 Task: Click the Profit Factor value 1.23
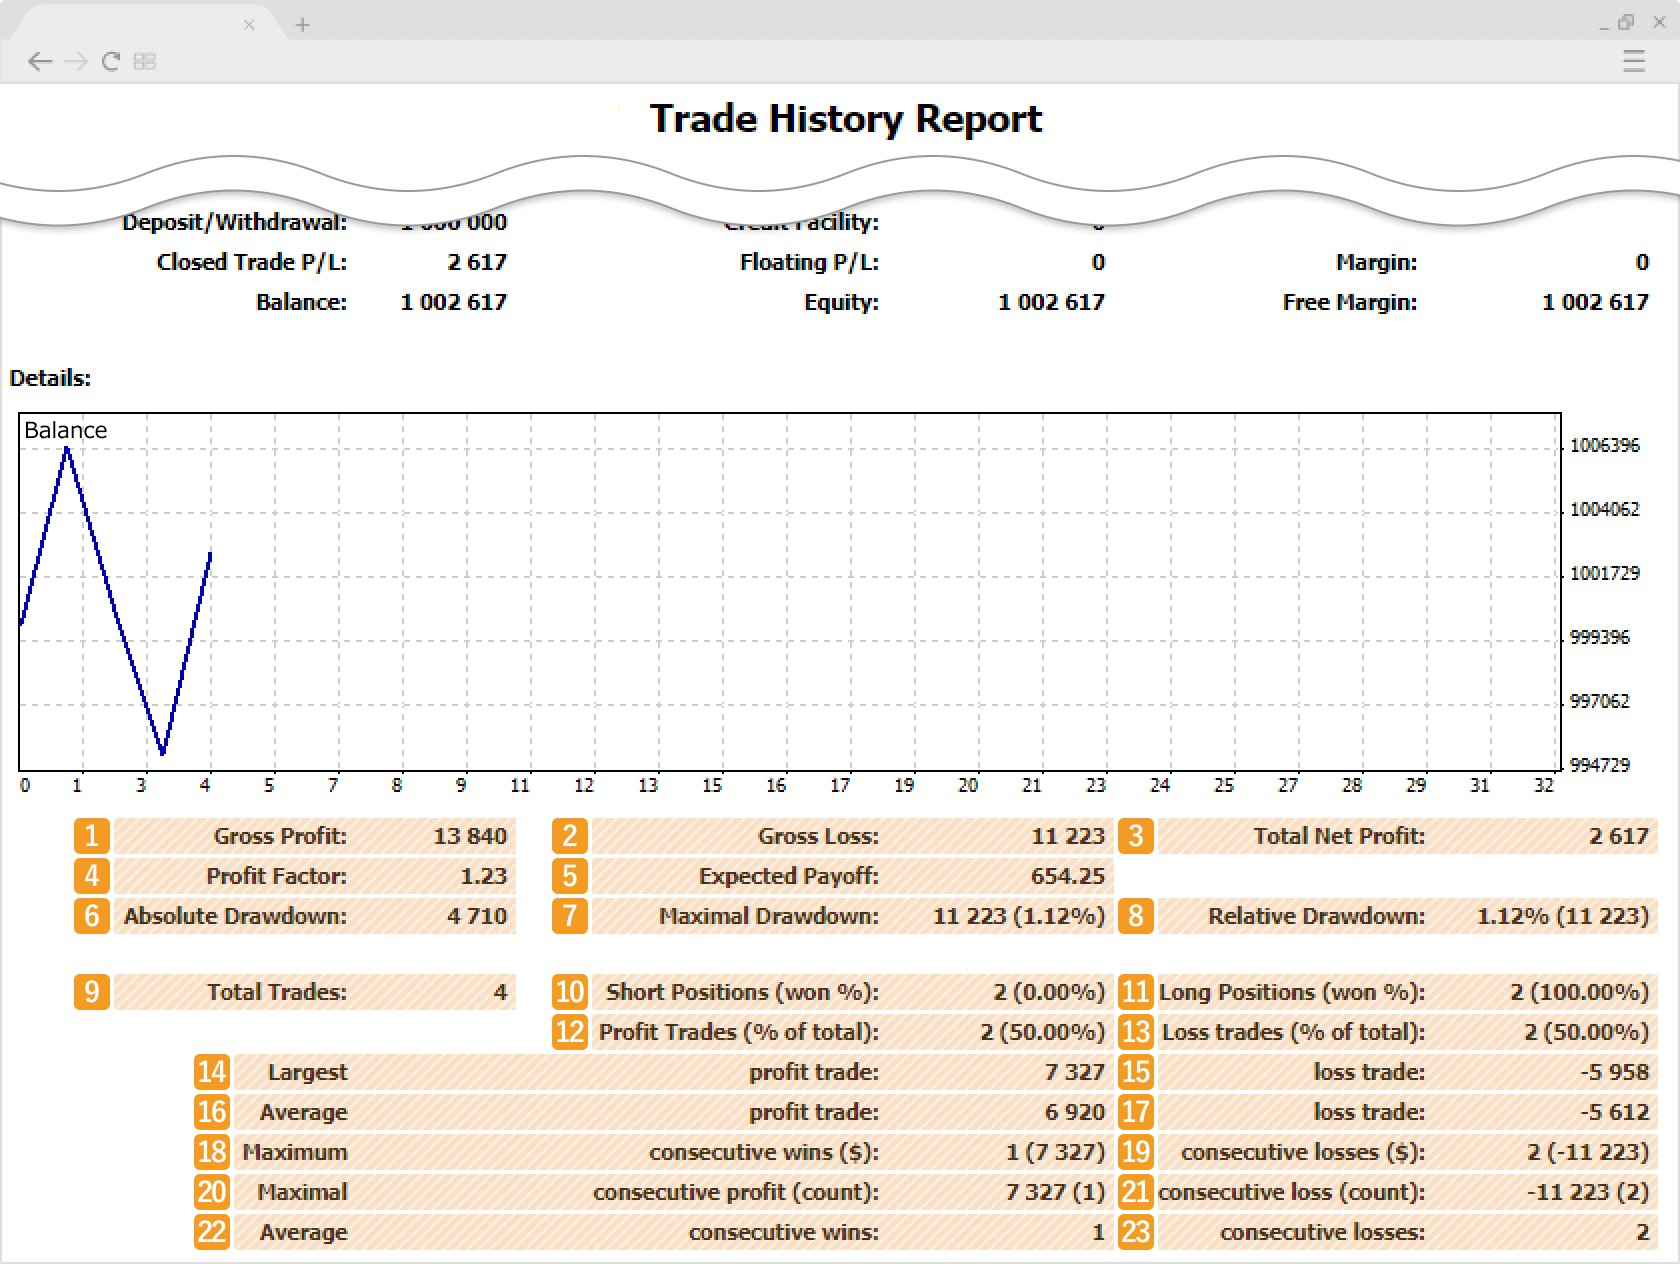[x=484, y=876]
